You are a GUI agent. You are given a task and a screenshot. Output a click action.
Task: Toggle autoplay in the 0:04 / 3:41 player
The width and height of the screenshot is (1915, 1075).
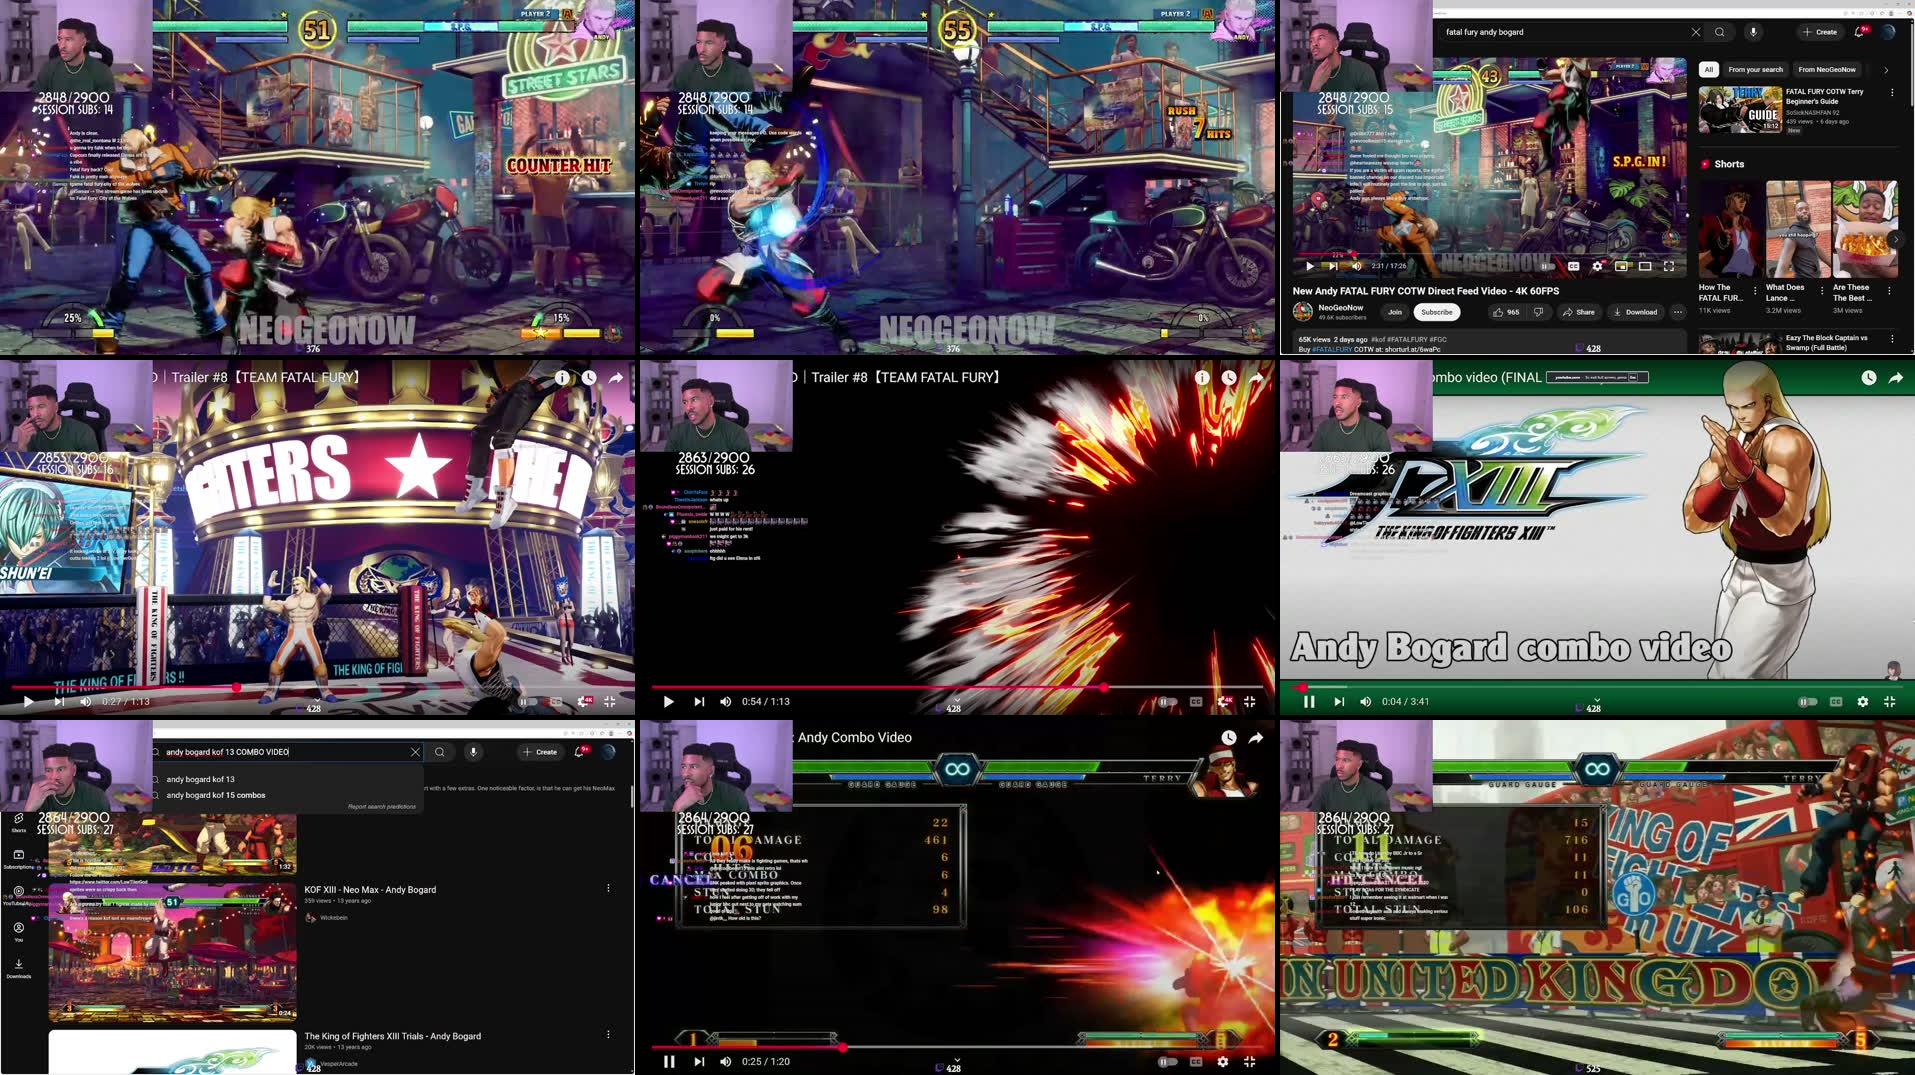pos(1807,702)
